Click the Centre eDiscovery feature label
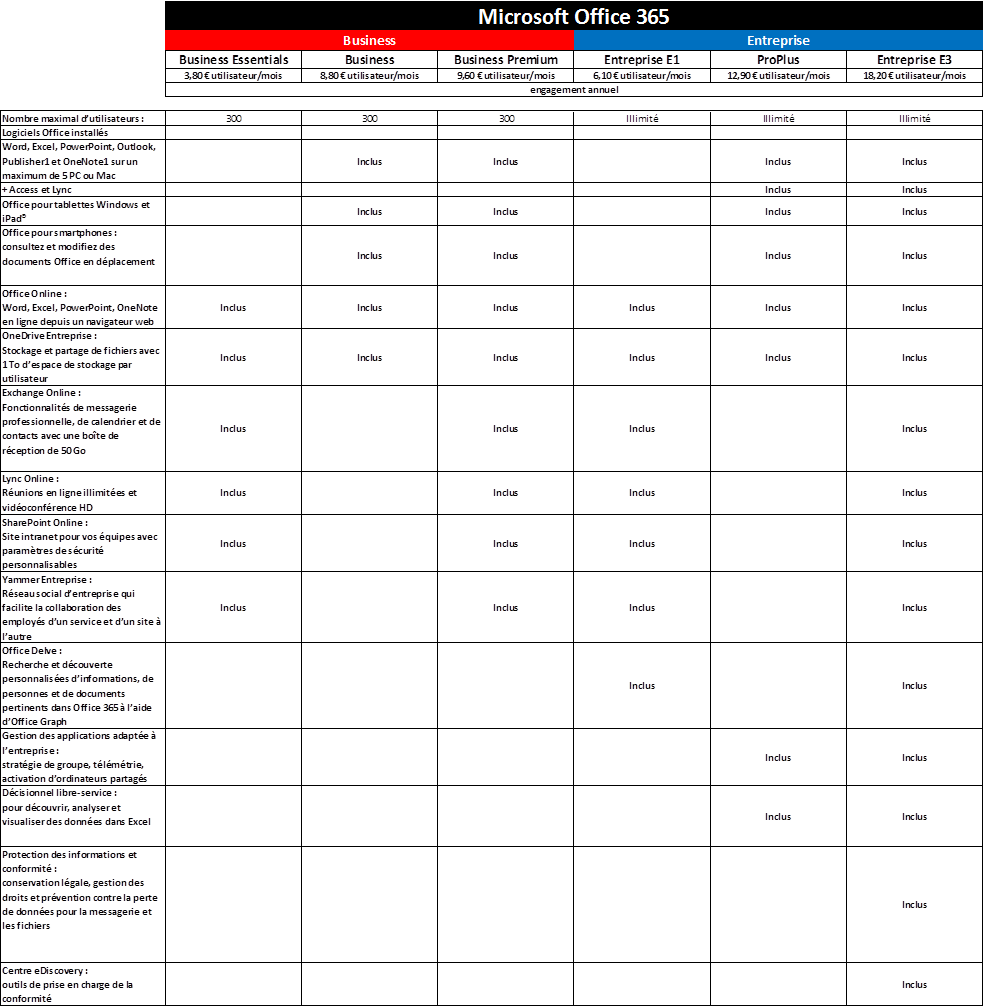 [x=45, y=970]
